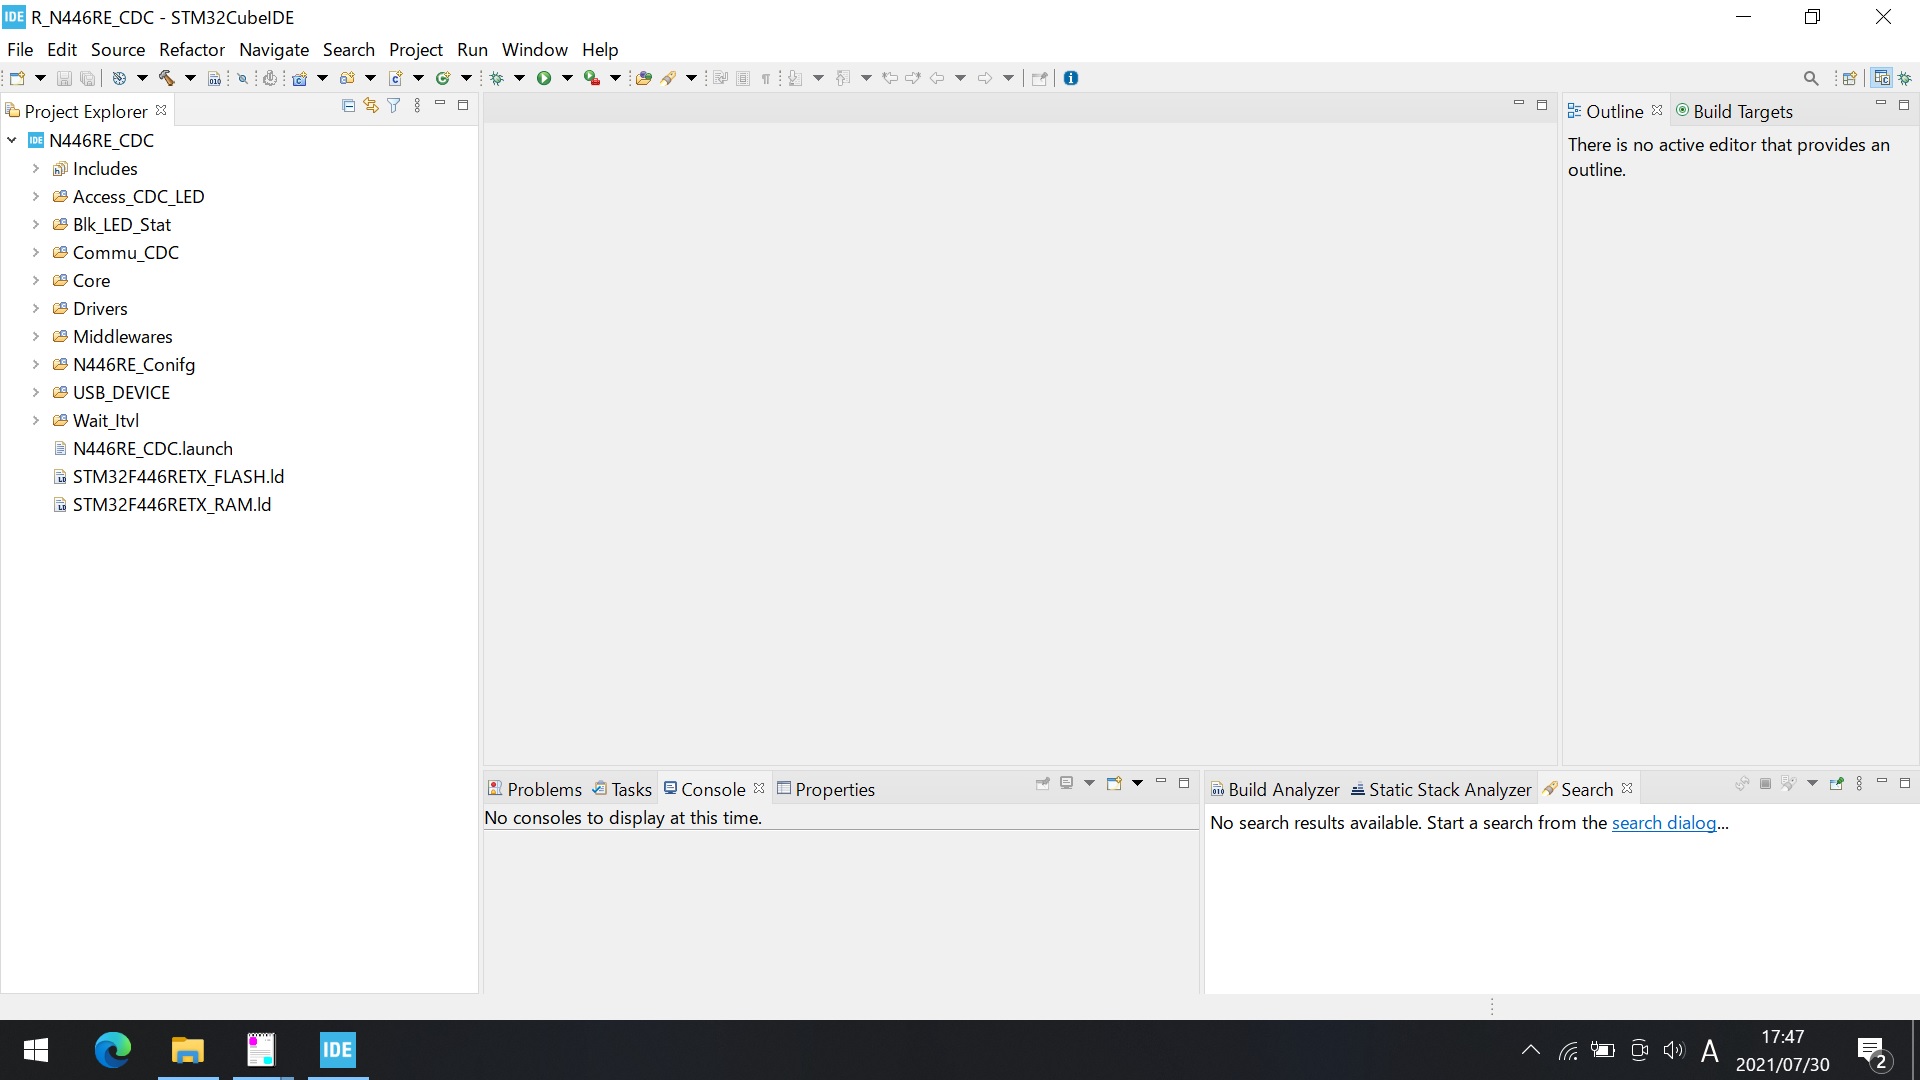Click the flashlight Search toolbar icon
Image resolution: width=1920 pixels, height=1080 pixels.
(669, 78)
